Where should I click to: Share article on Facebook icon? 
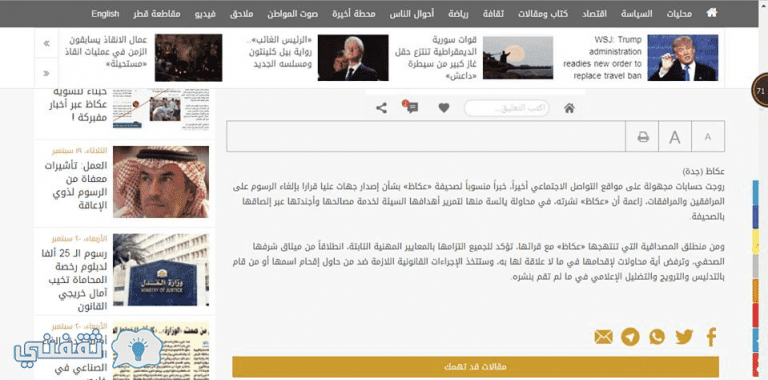point(711,337)
